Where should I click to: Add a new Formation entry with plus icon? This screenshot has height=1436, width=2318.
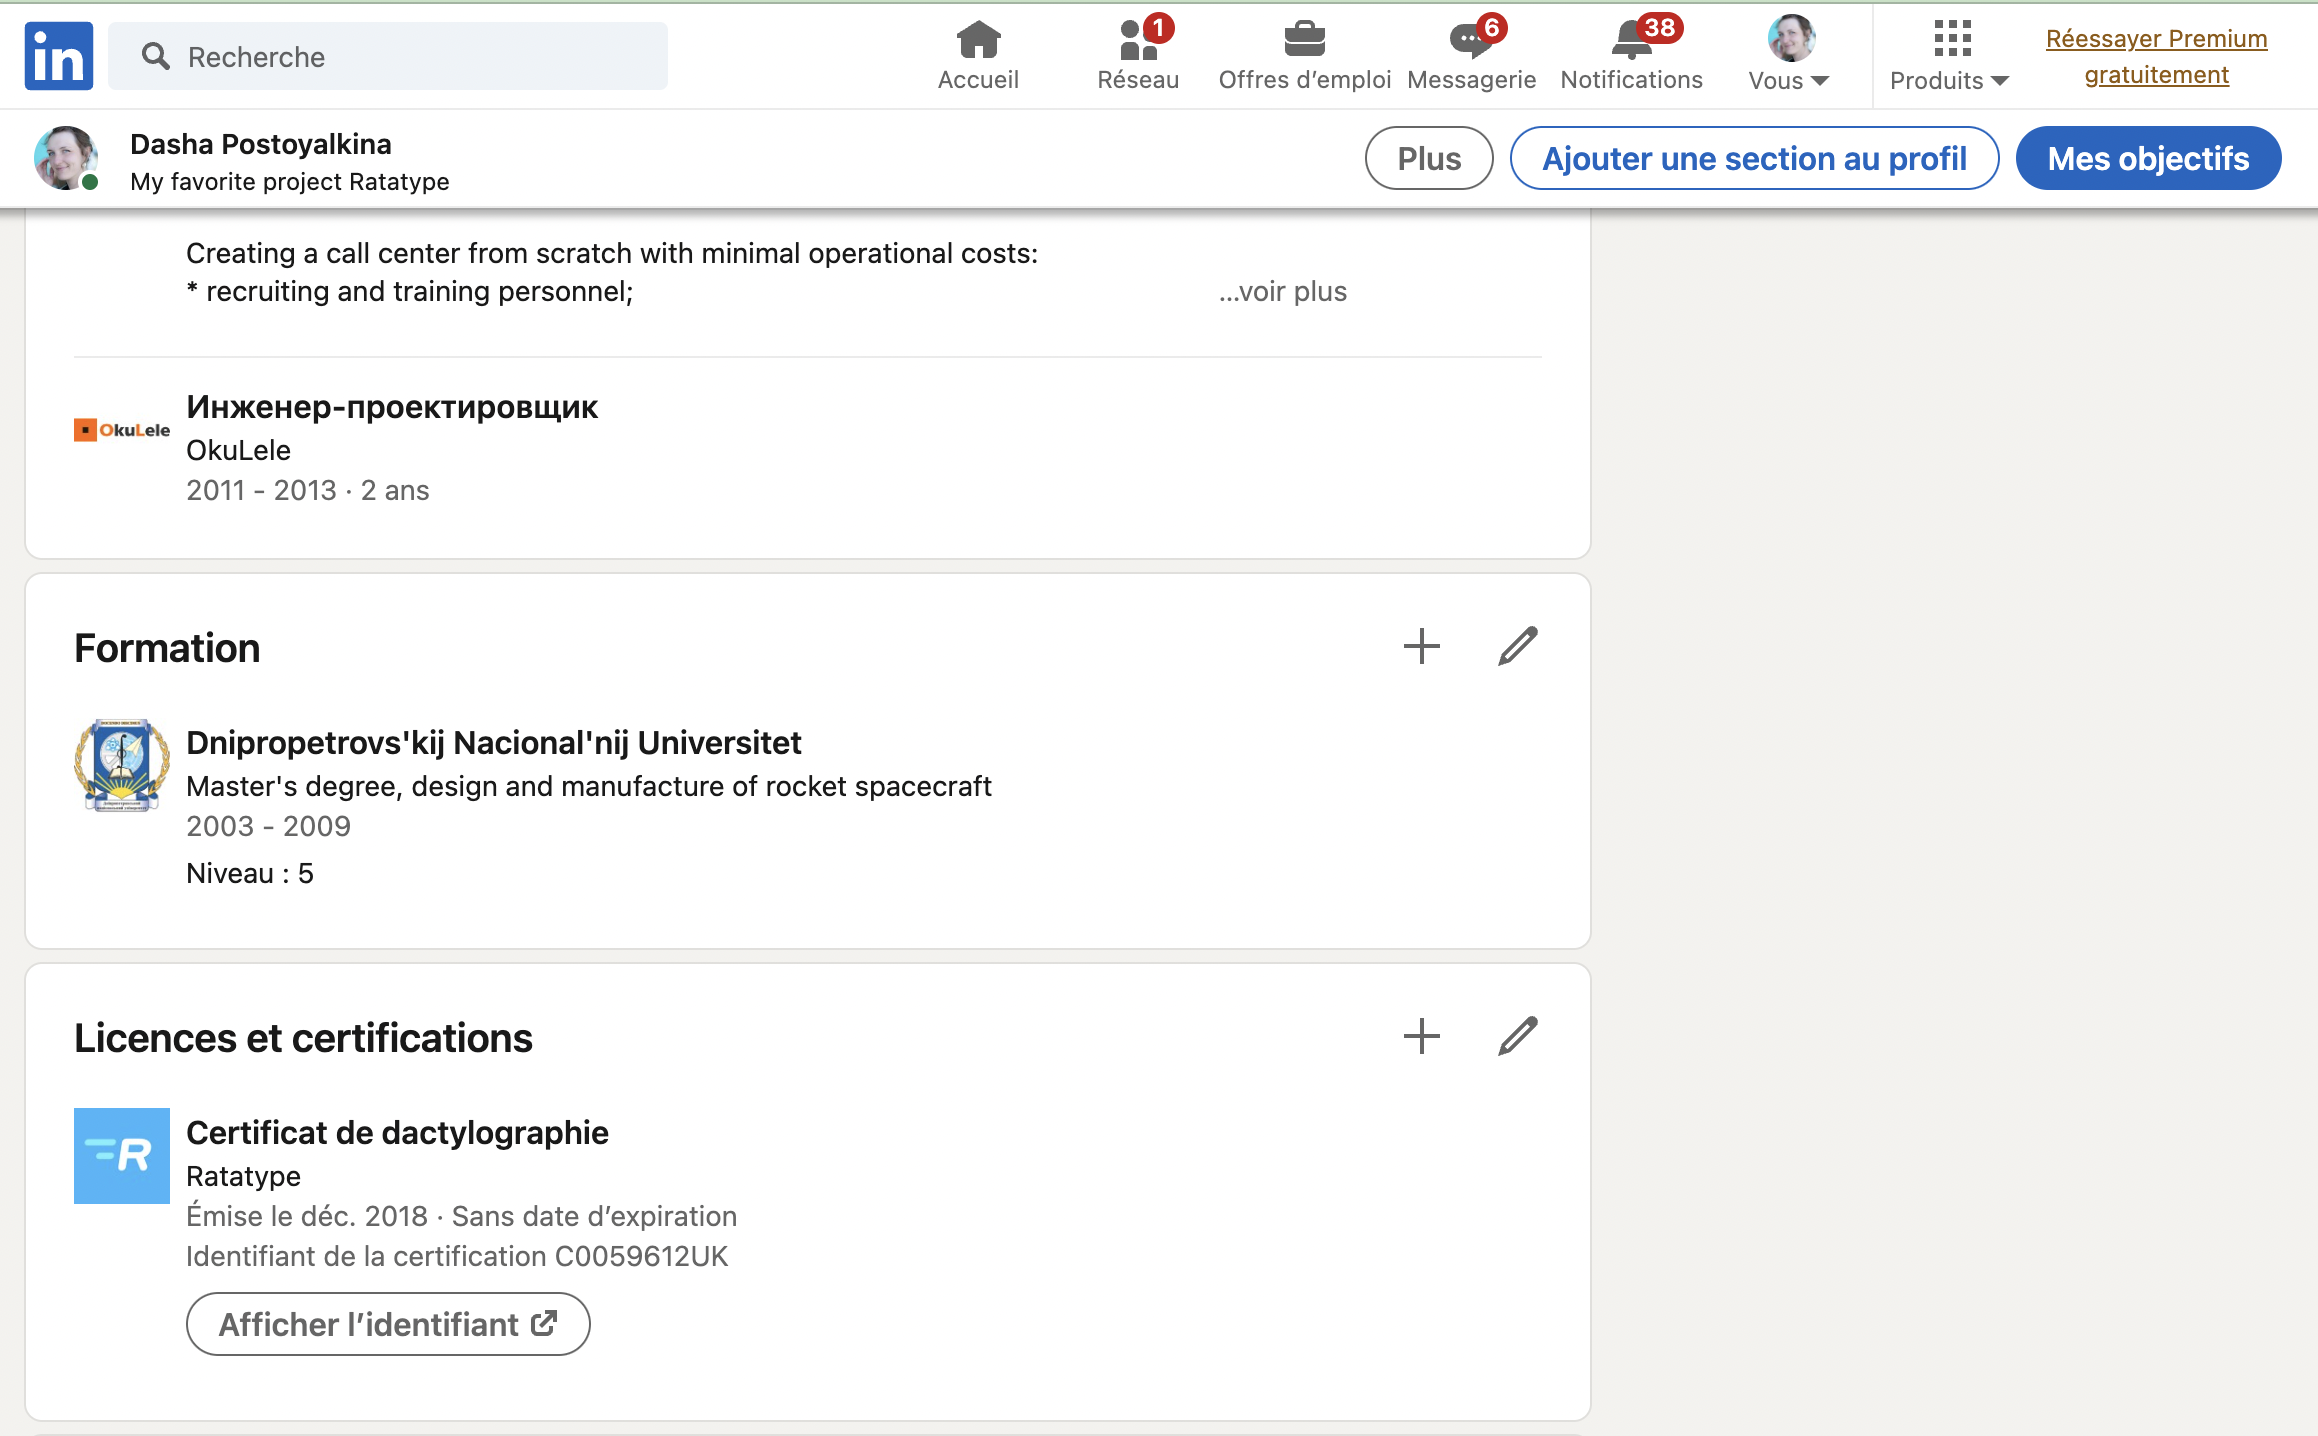pos(1421,647)
